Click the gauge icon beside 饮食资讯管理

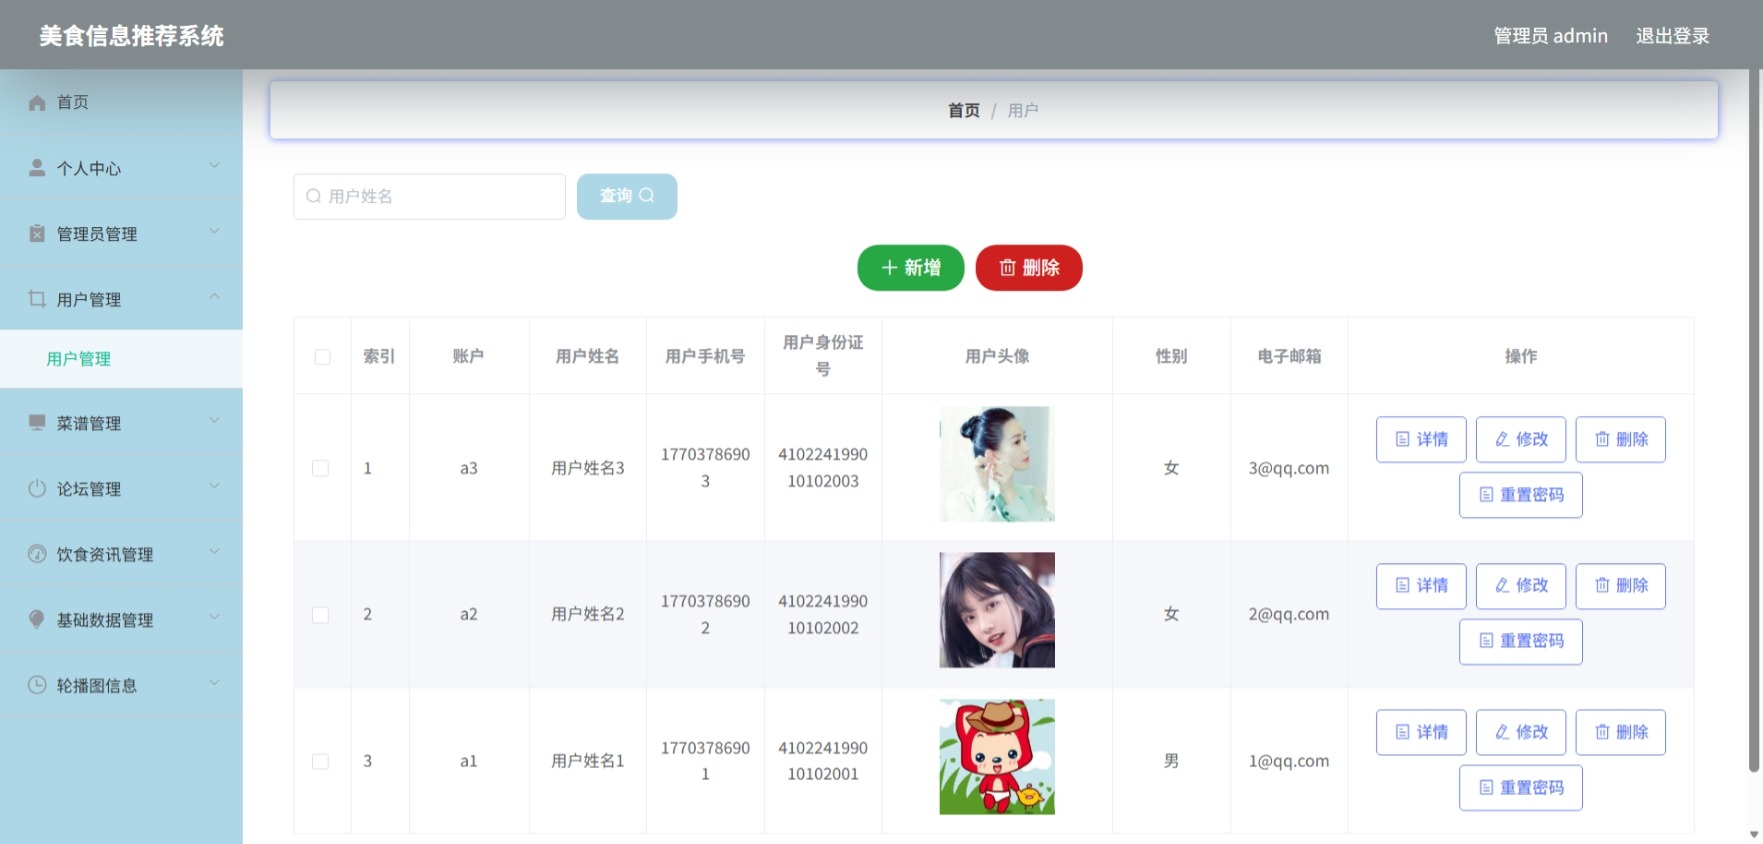tap(37, 553)
